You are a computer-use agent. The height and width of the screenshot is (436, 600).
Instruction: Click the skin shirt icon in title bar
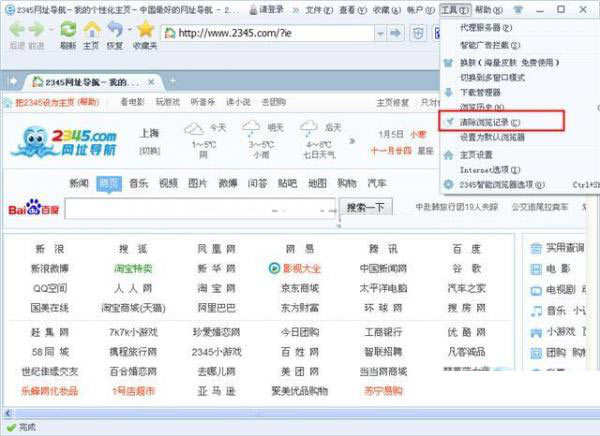point(518,10)
